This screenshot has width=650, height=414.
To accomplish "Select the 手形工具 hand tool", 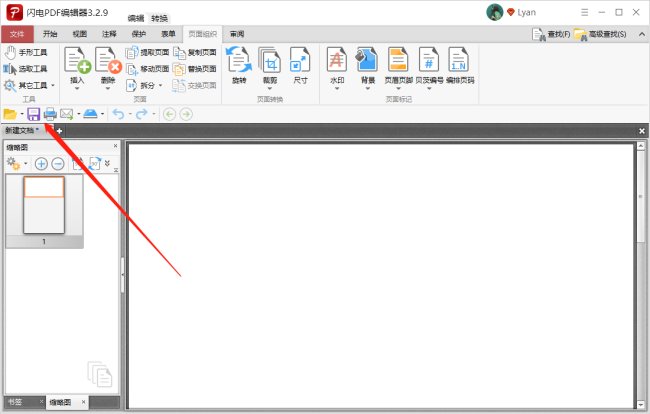I will [x=26, y=53].
